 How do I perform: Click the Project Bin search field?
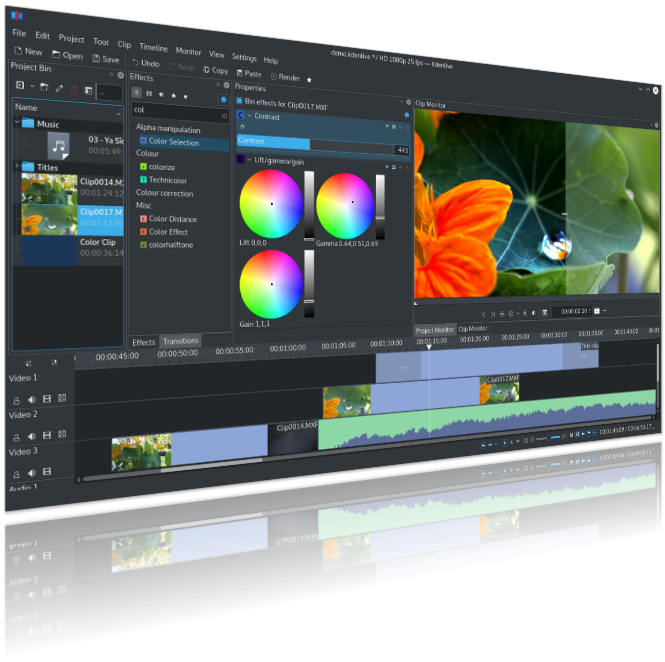pos(109,92)
